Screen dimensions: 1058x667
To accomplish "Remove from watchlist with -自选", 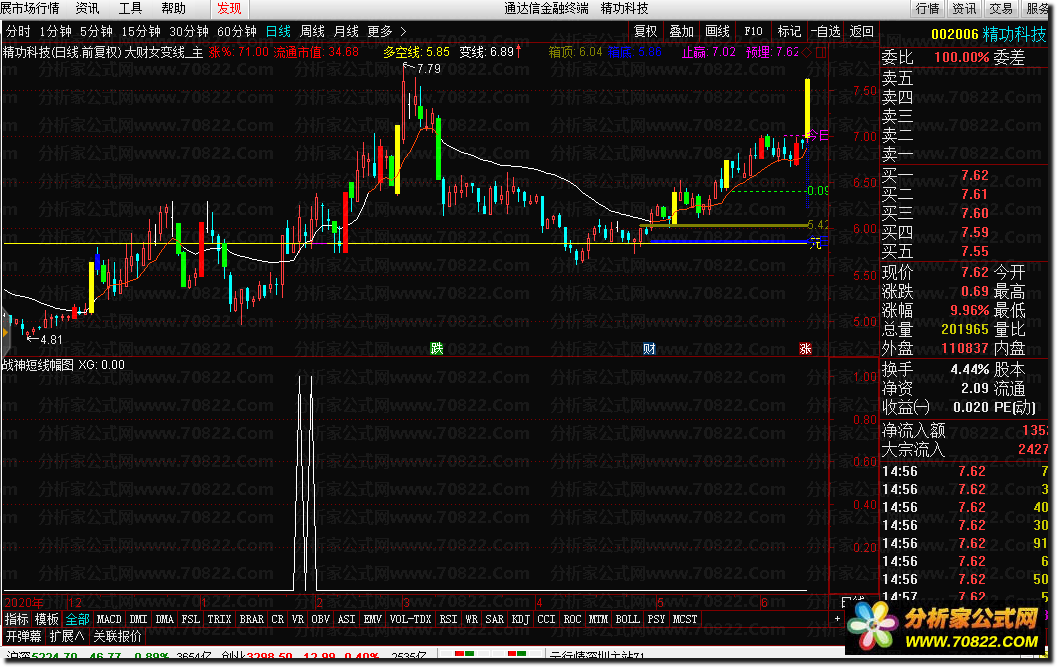I will click(x=825, y=32).
